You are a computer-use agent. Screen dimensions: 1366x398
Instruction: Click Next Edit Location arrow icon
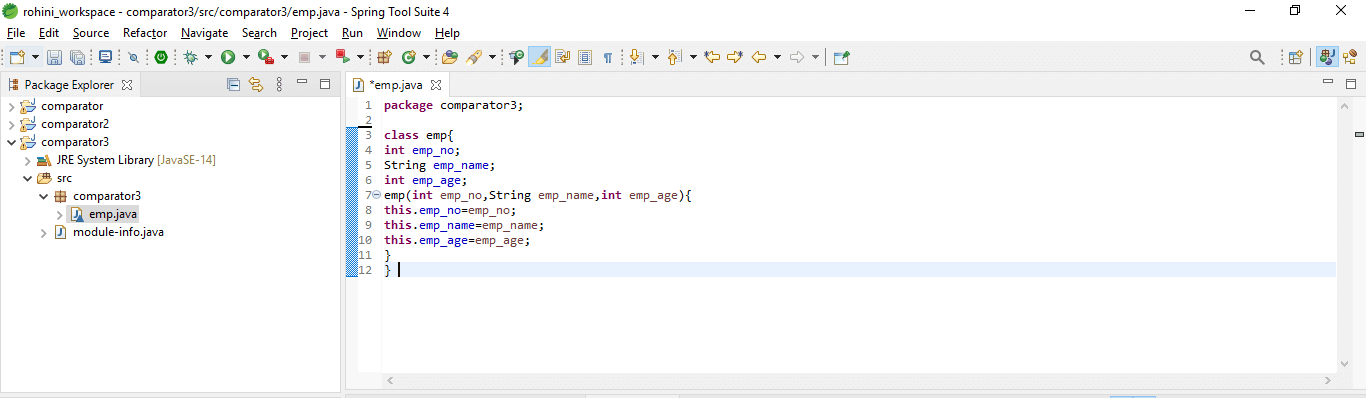pyautogui.click(x=735, y=58)
